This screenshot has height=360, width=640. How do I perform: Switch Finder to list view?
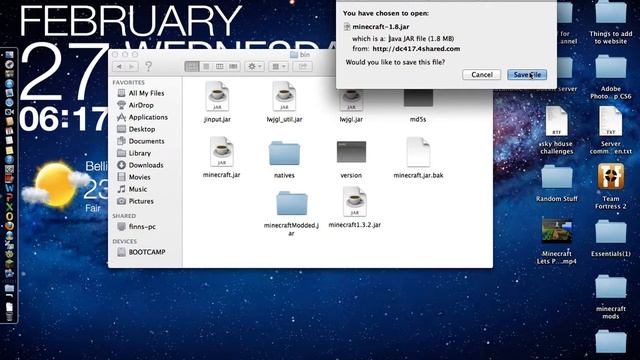point(206,67)
